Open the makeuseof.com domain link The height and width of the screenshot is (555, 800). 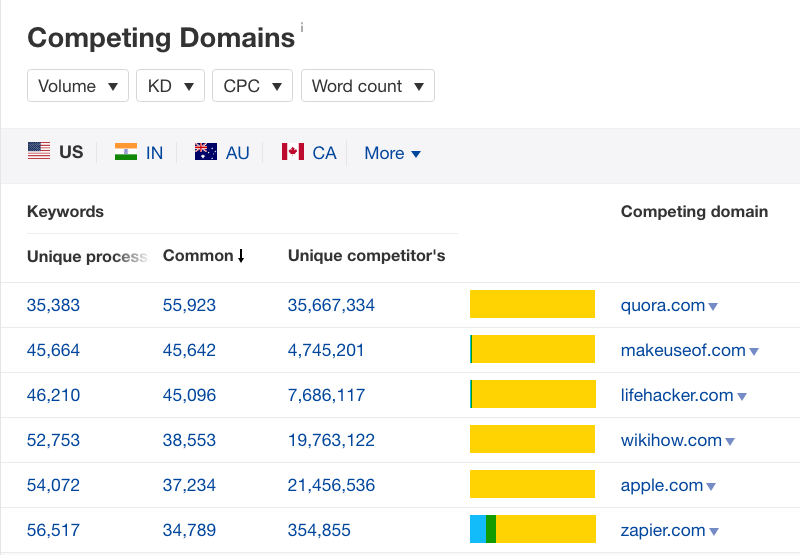pos(683,350)
